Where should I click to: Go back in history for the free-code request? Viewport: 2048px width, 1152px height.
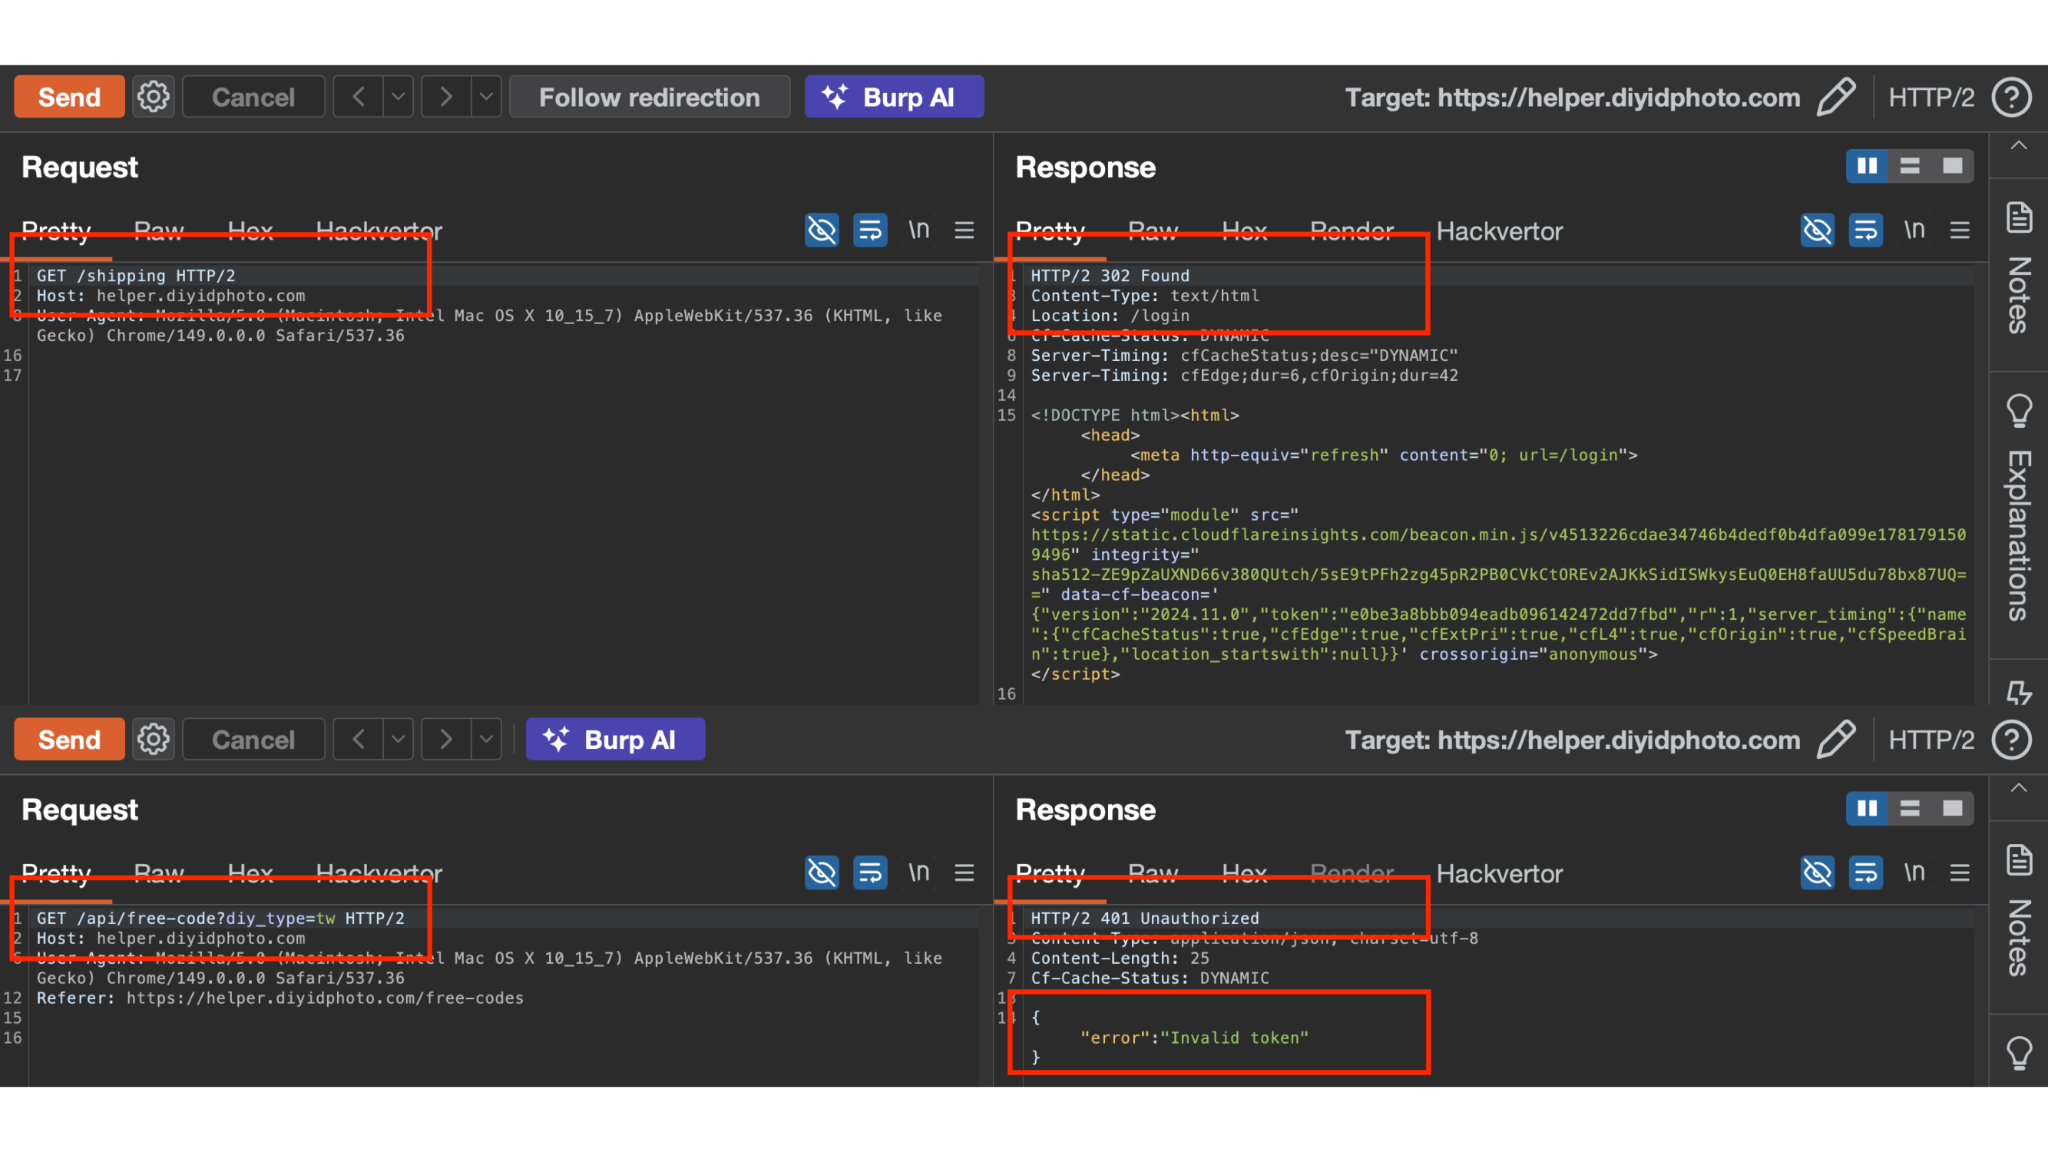[x=358, y=740]
